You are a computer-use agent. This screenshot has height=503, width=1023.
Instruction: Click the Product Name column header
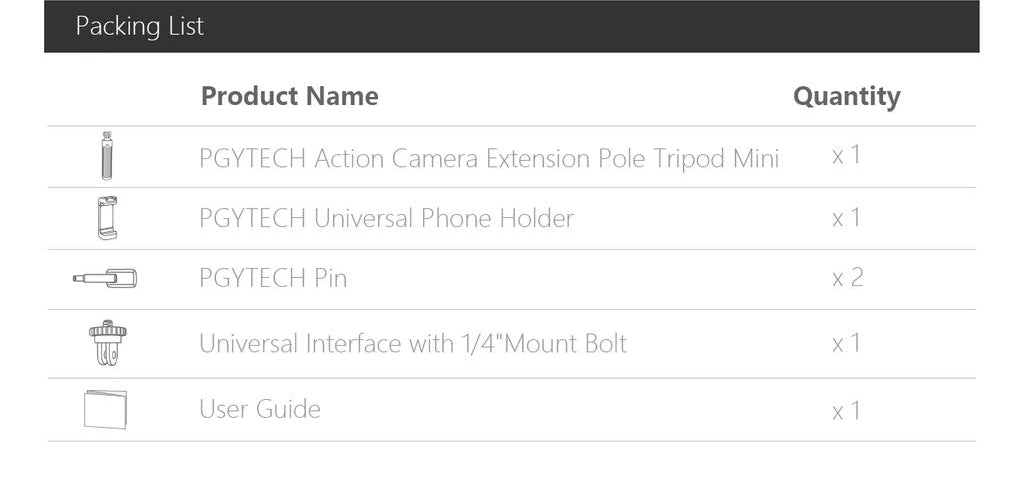pyautogui.click(x=290, y=96)
